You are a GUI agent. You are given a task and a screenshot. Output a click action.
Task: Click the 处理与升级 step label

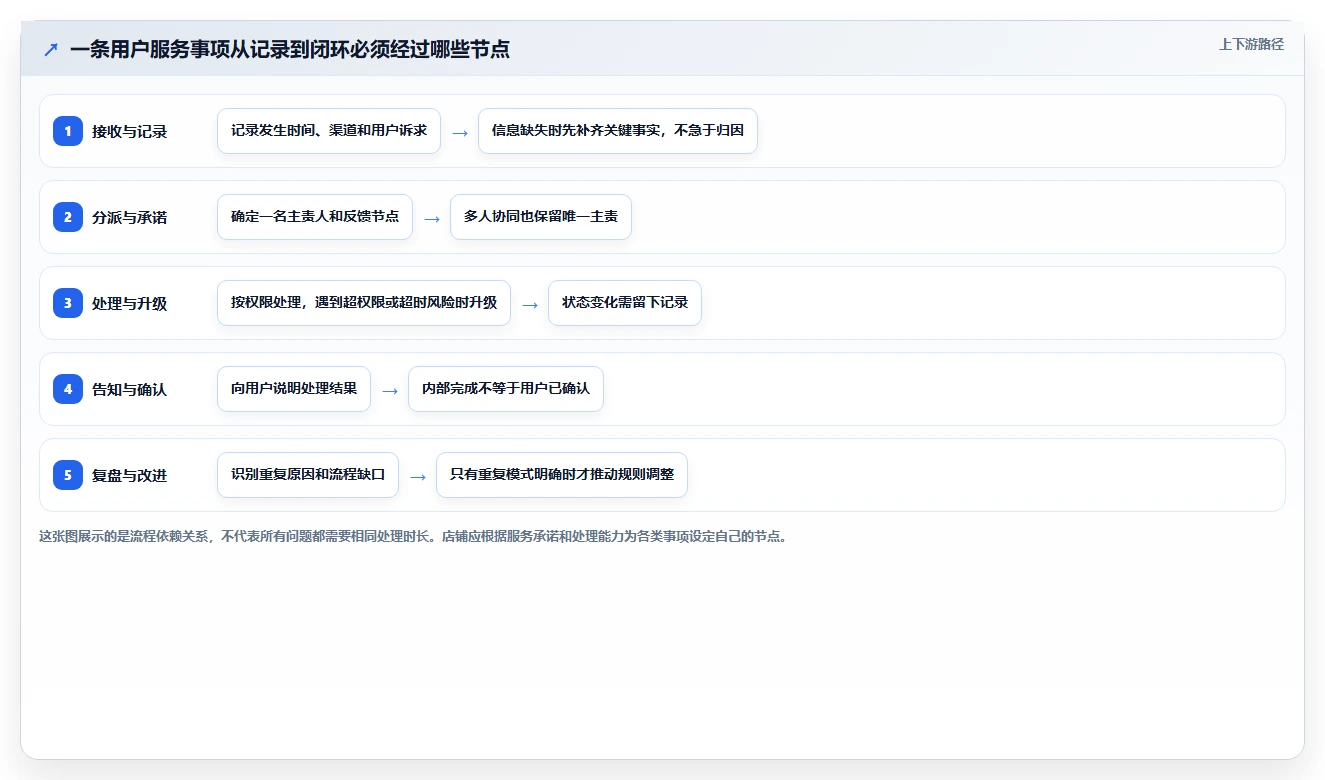pyautogui.click(x=130, y=303)
